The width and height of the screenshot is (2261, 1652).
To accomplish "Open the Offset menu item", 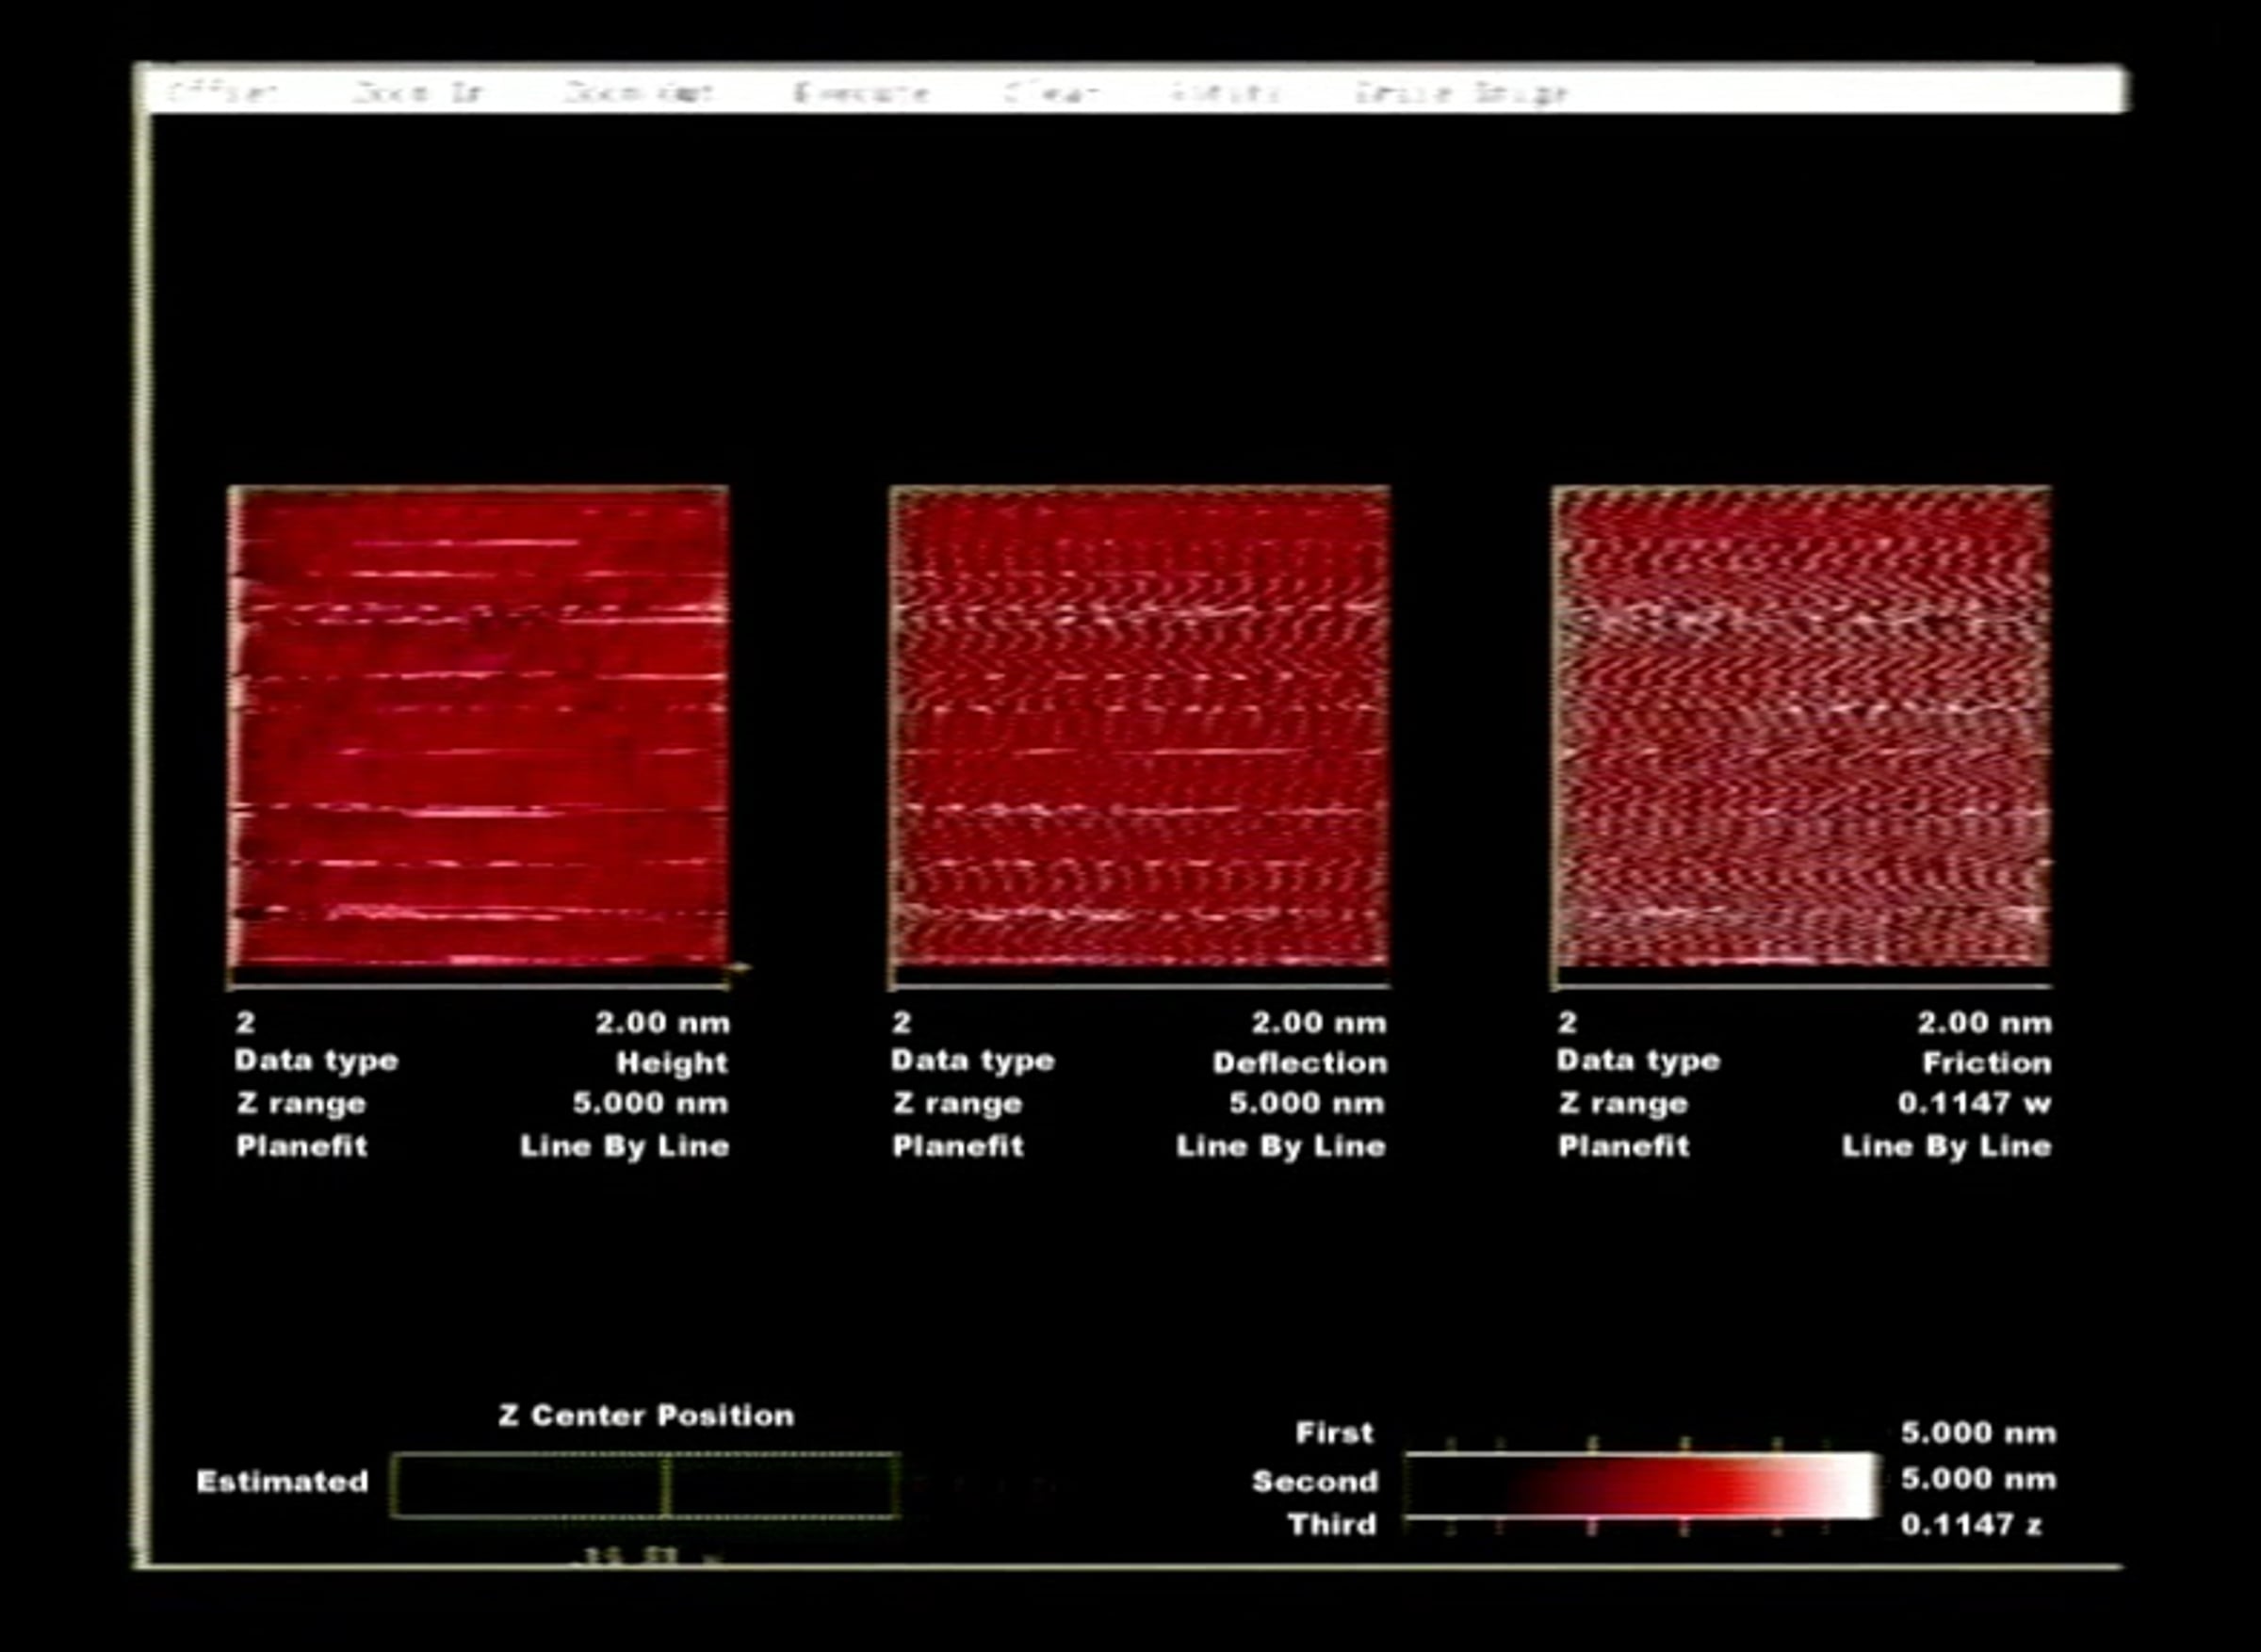I will 222,93.
